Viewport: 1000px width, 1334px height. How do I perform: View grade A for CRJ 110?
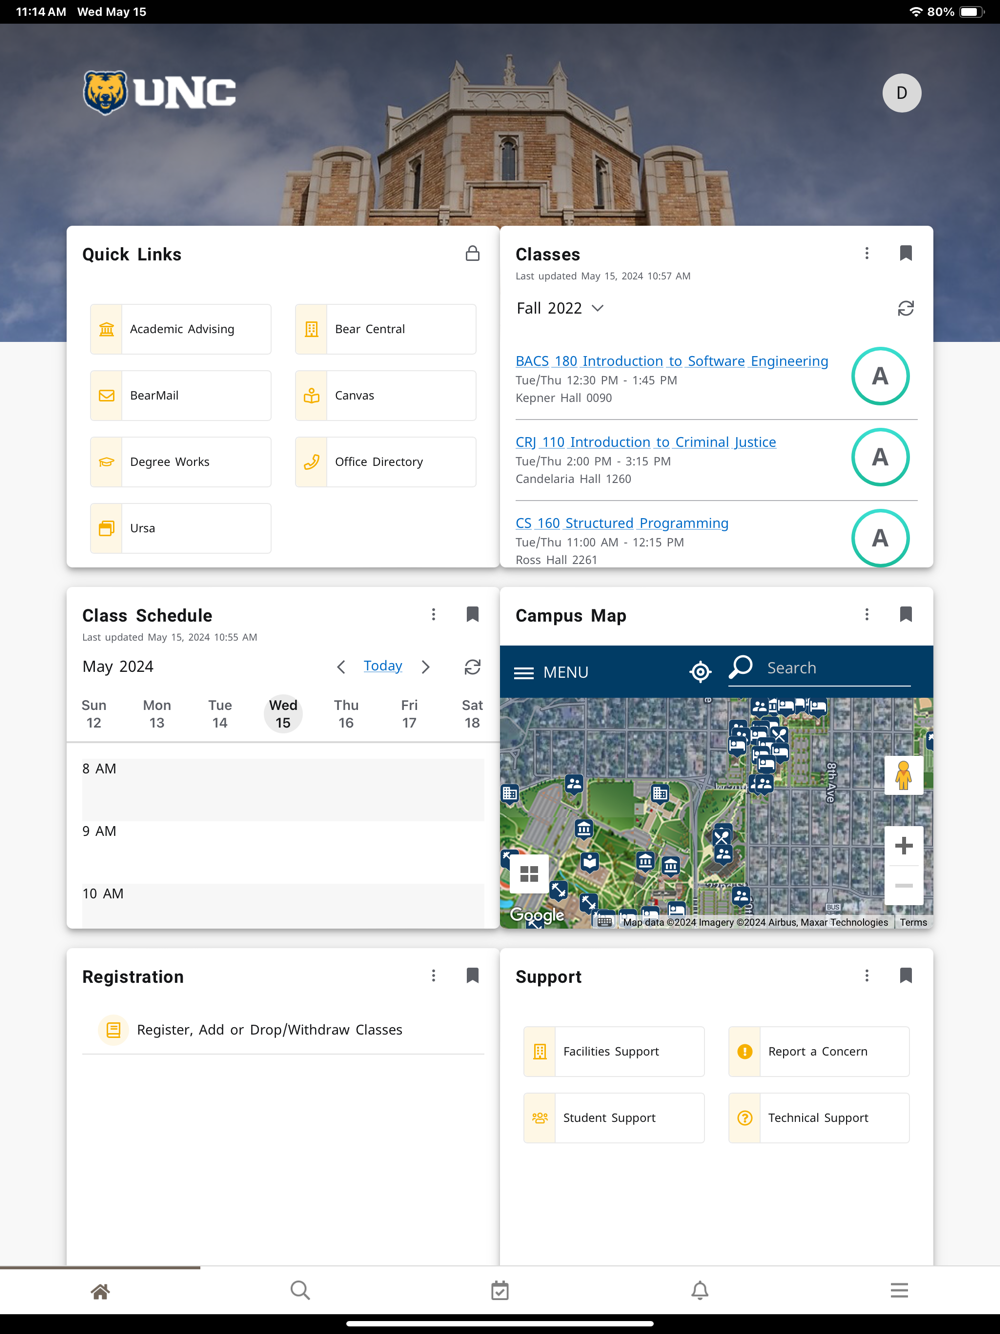pyautogui.click(x=880, y=457)
